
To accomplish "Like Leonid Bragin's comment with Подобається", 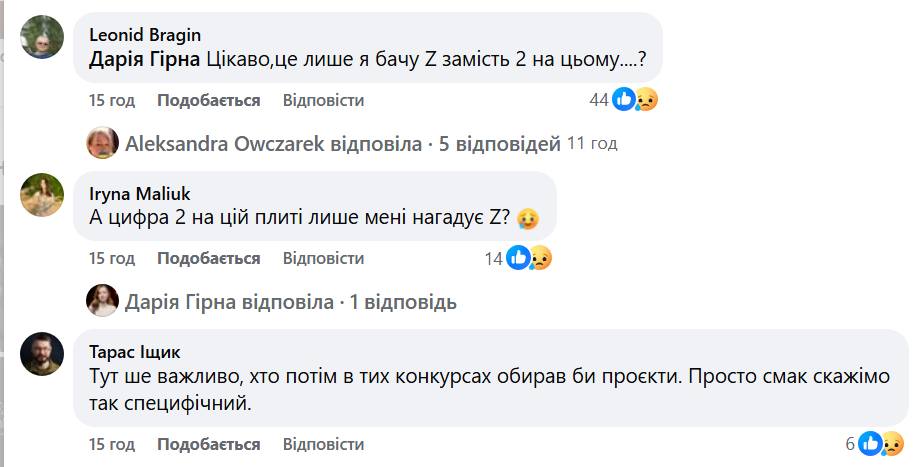I will pyautogui.click(x=208, y=100).
